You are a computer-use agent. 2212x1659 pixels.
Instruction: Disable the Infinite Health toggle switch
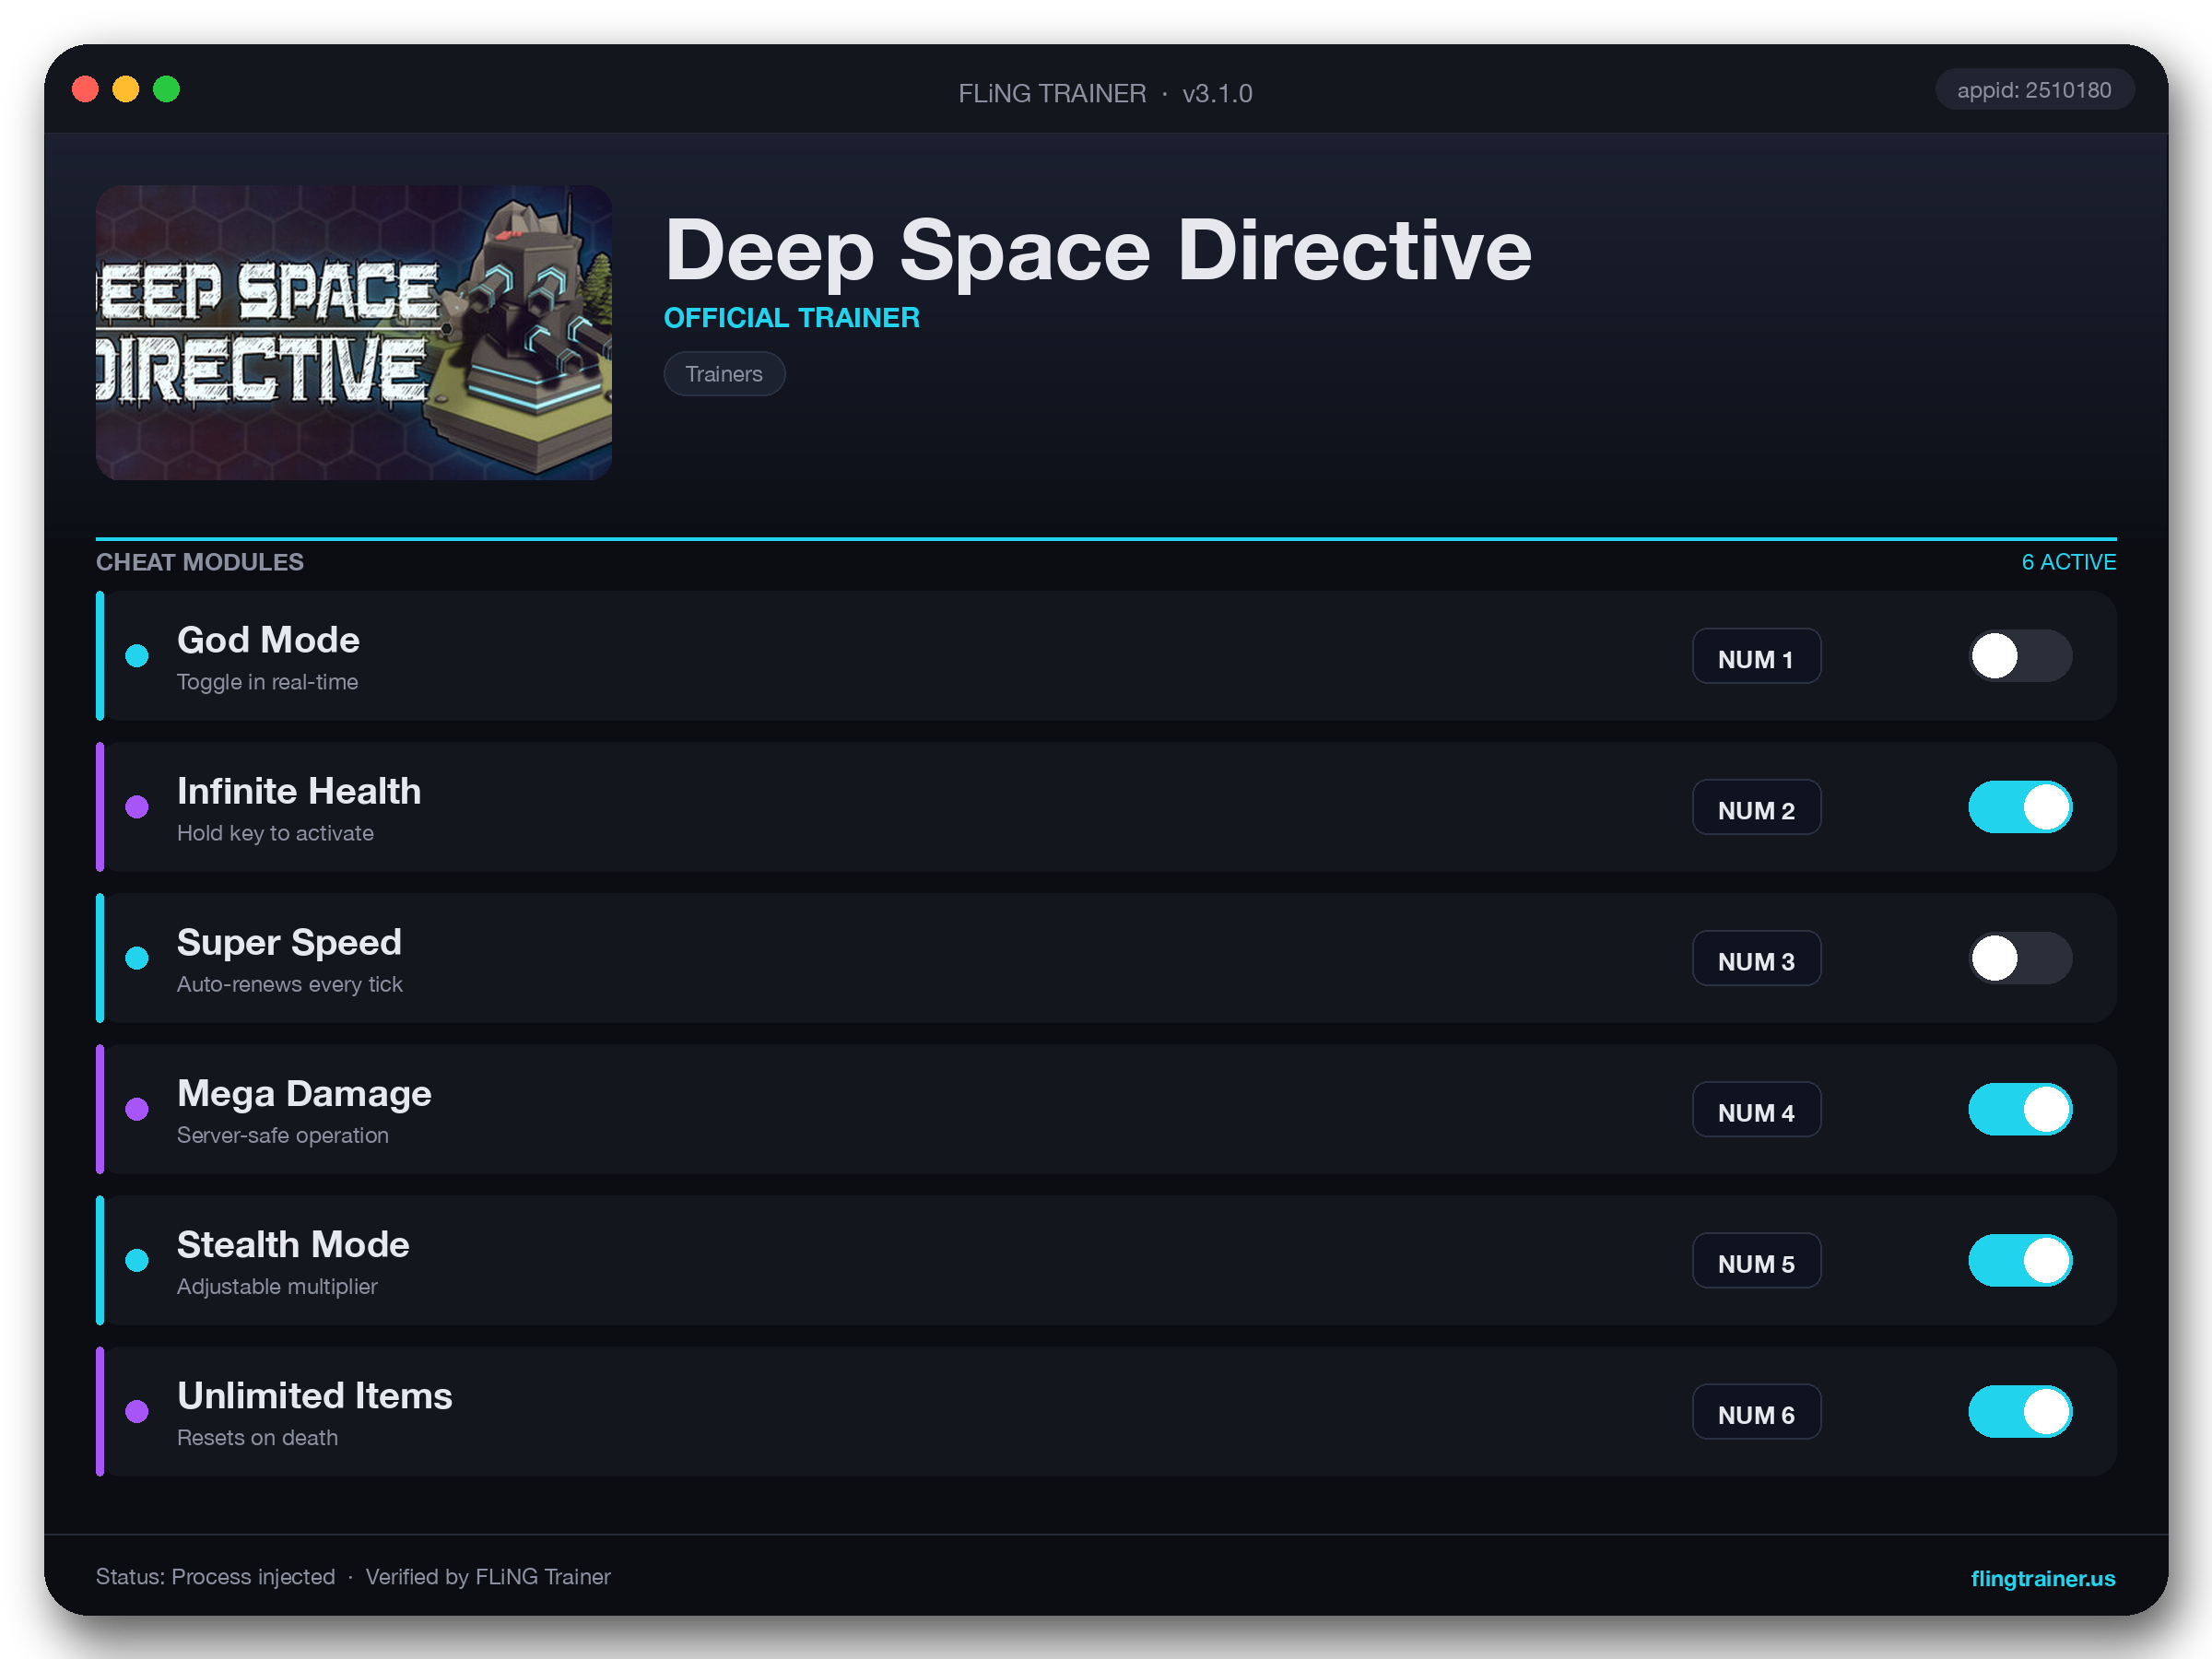click(x=2020, y=807)
